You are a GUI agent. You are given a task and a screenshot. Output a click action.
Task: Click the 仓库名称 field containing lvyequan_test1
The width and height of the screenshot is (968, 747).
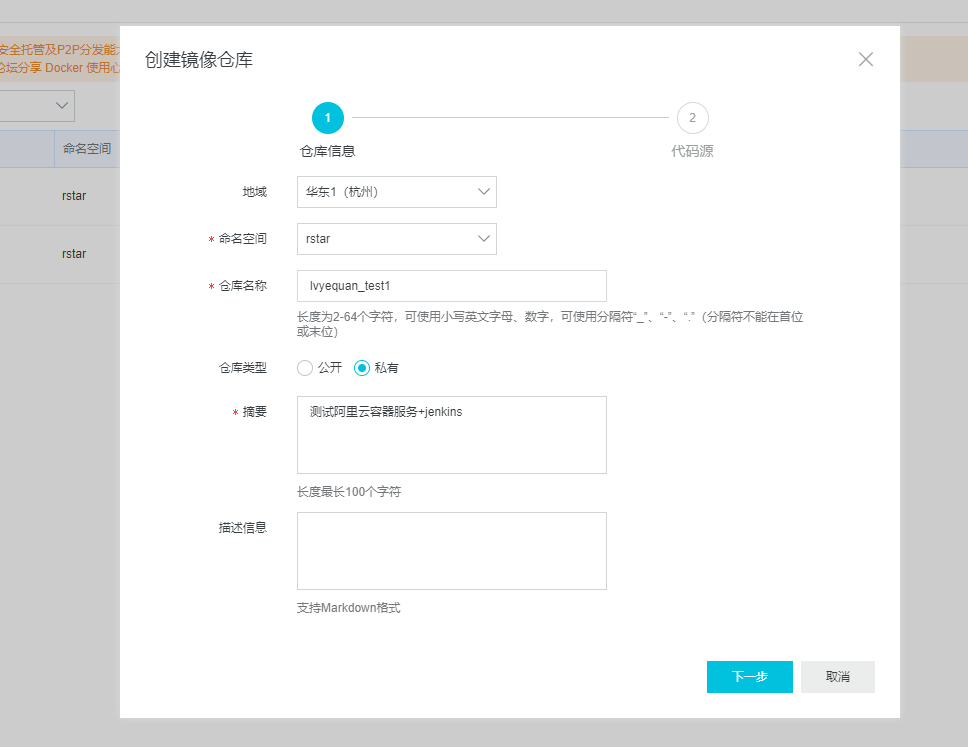[451, 286]
